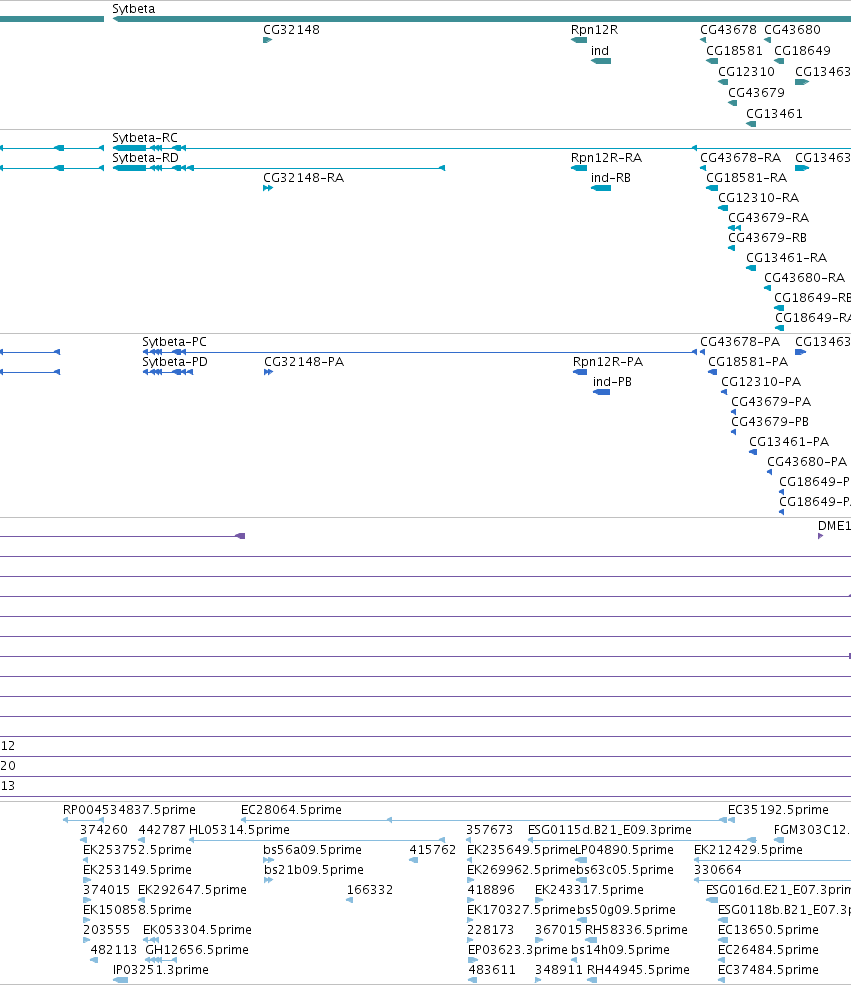The height and width of the screenshot is (985, 851).
Task: Select protein CG43680-PA
Action: point(807,462)
